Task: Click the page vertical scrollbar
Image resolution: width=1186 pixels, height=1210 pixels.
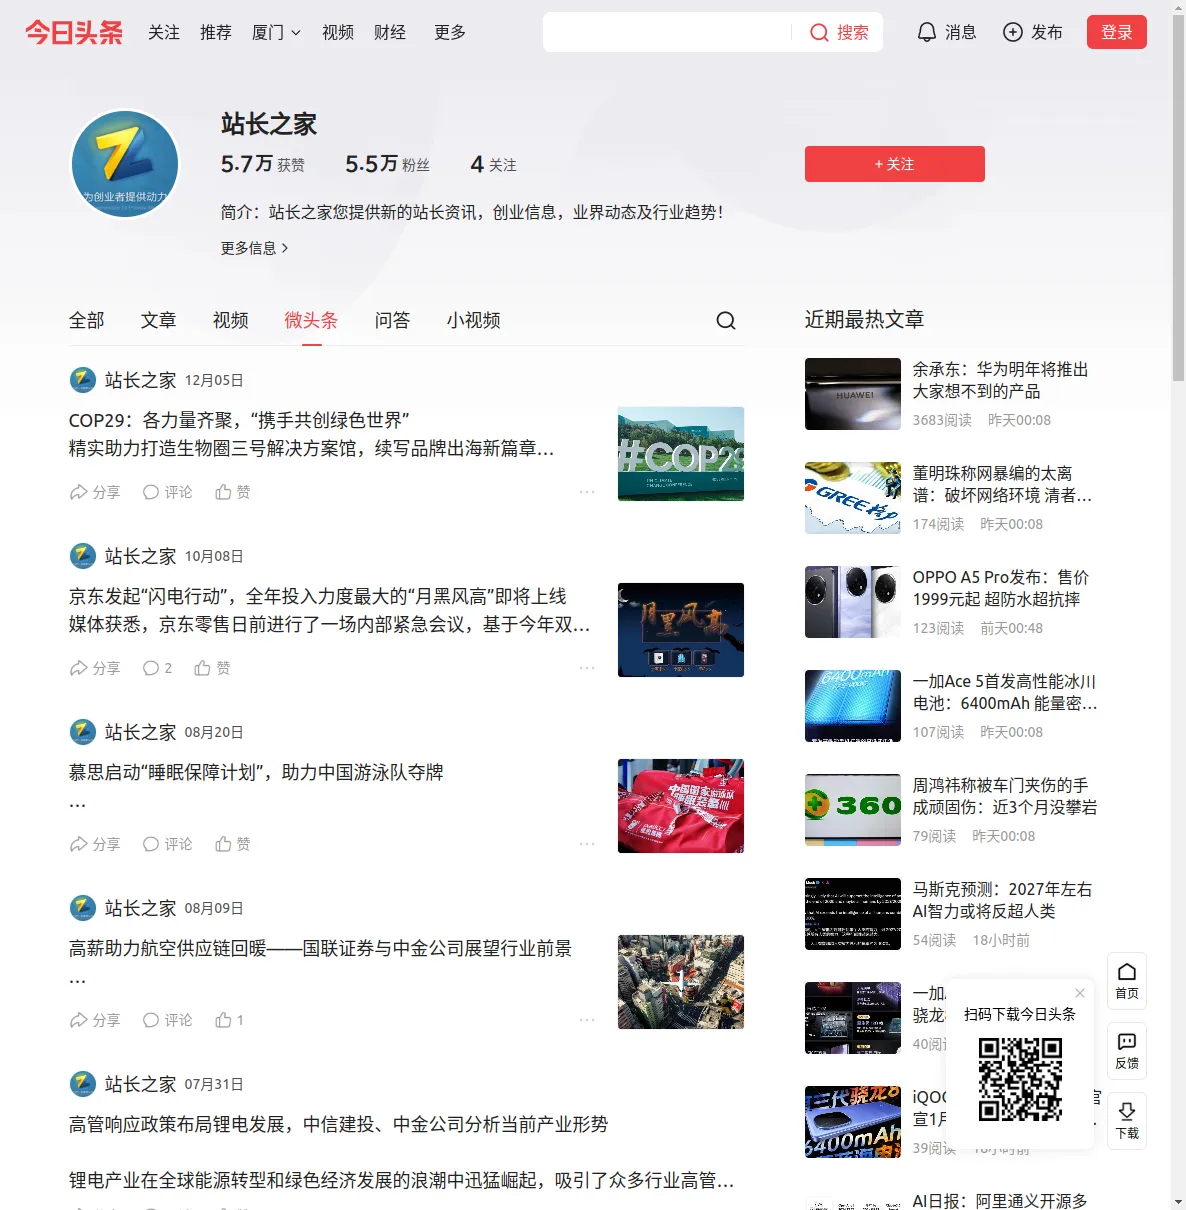Action: pos(1178,200)
